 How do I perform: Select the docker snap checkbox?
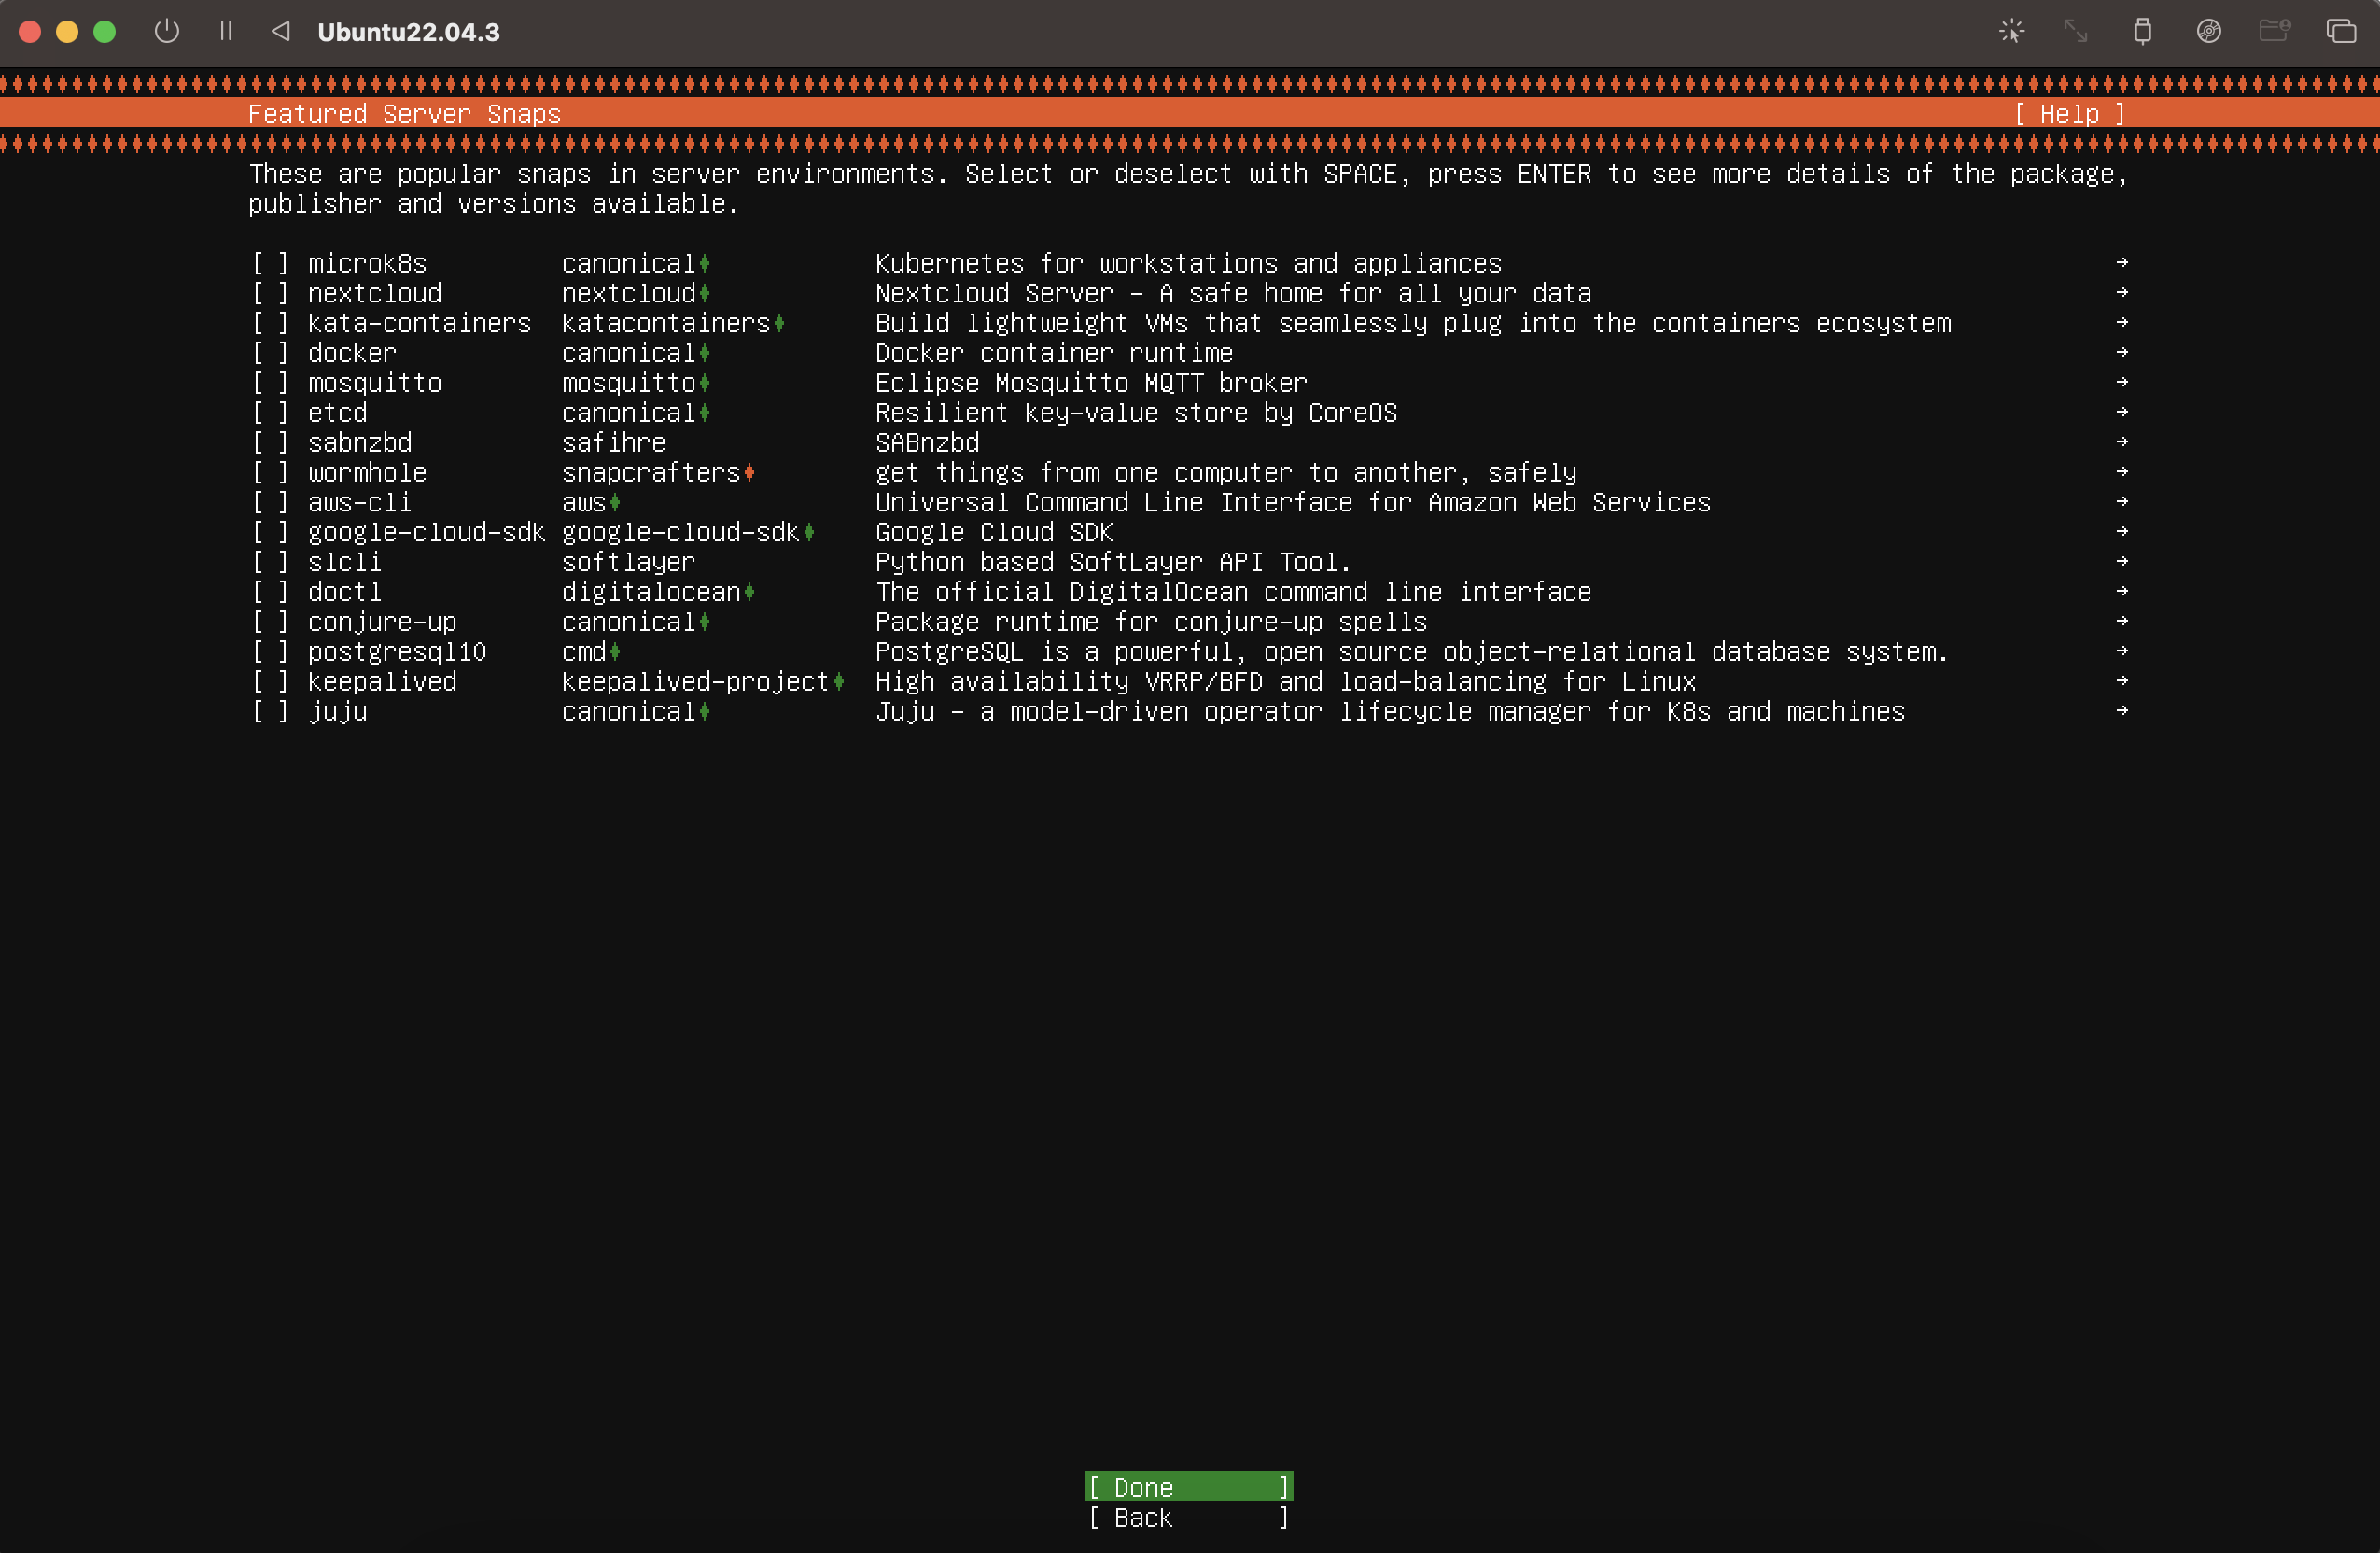click(x=270, y=353)
